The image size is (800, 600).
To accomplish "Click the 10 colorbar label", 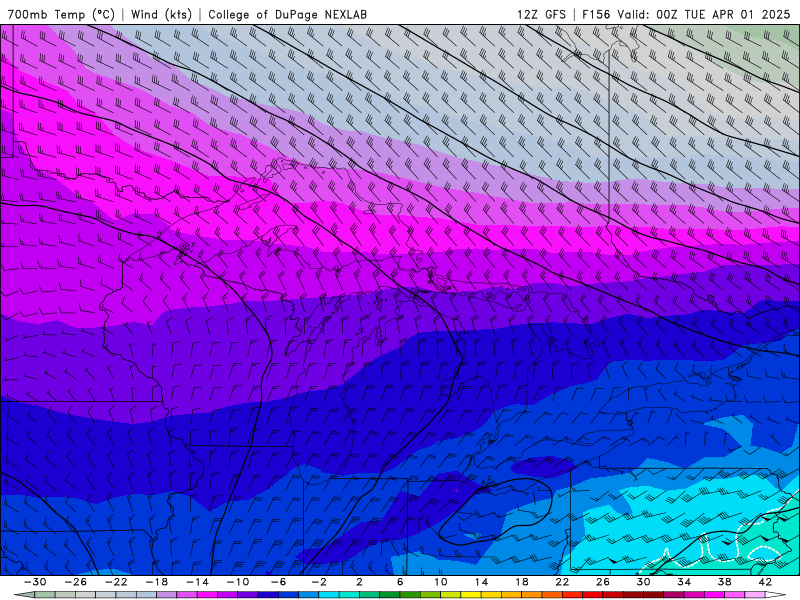I will point(440,582).
